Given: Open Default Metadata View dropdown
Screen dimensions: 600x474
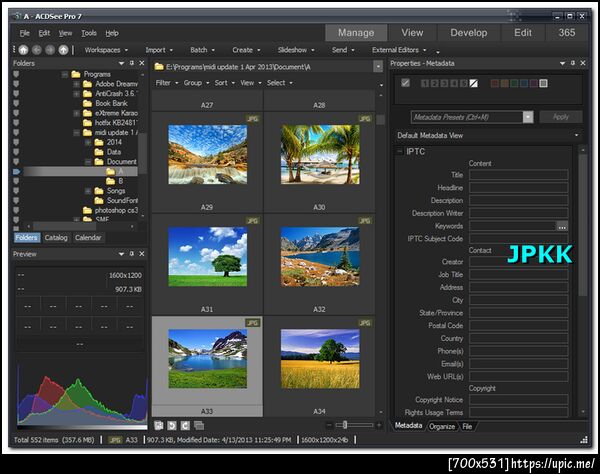Looking at the screenshot, I should pyautogui.click(x=576, y=135).
